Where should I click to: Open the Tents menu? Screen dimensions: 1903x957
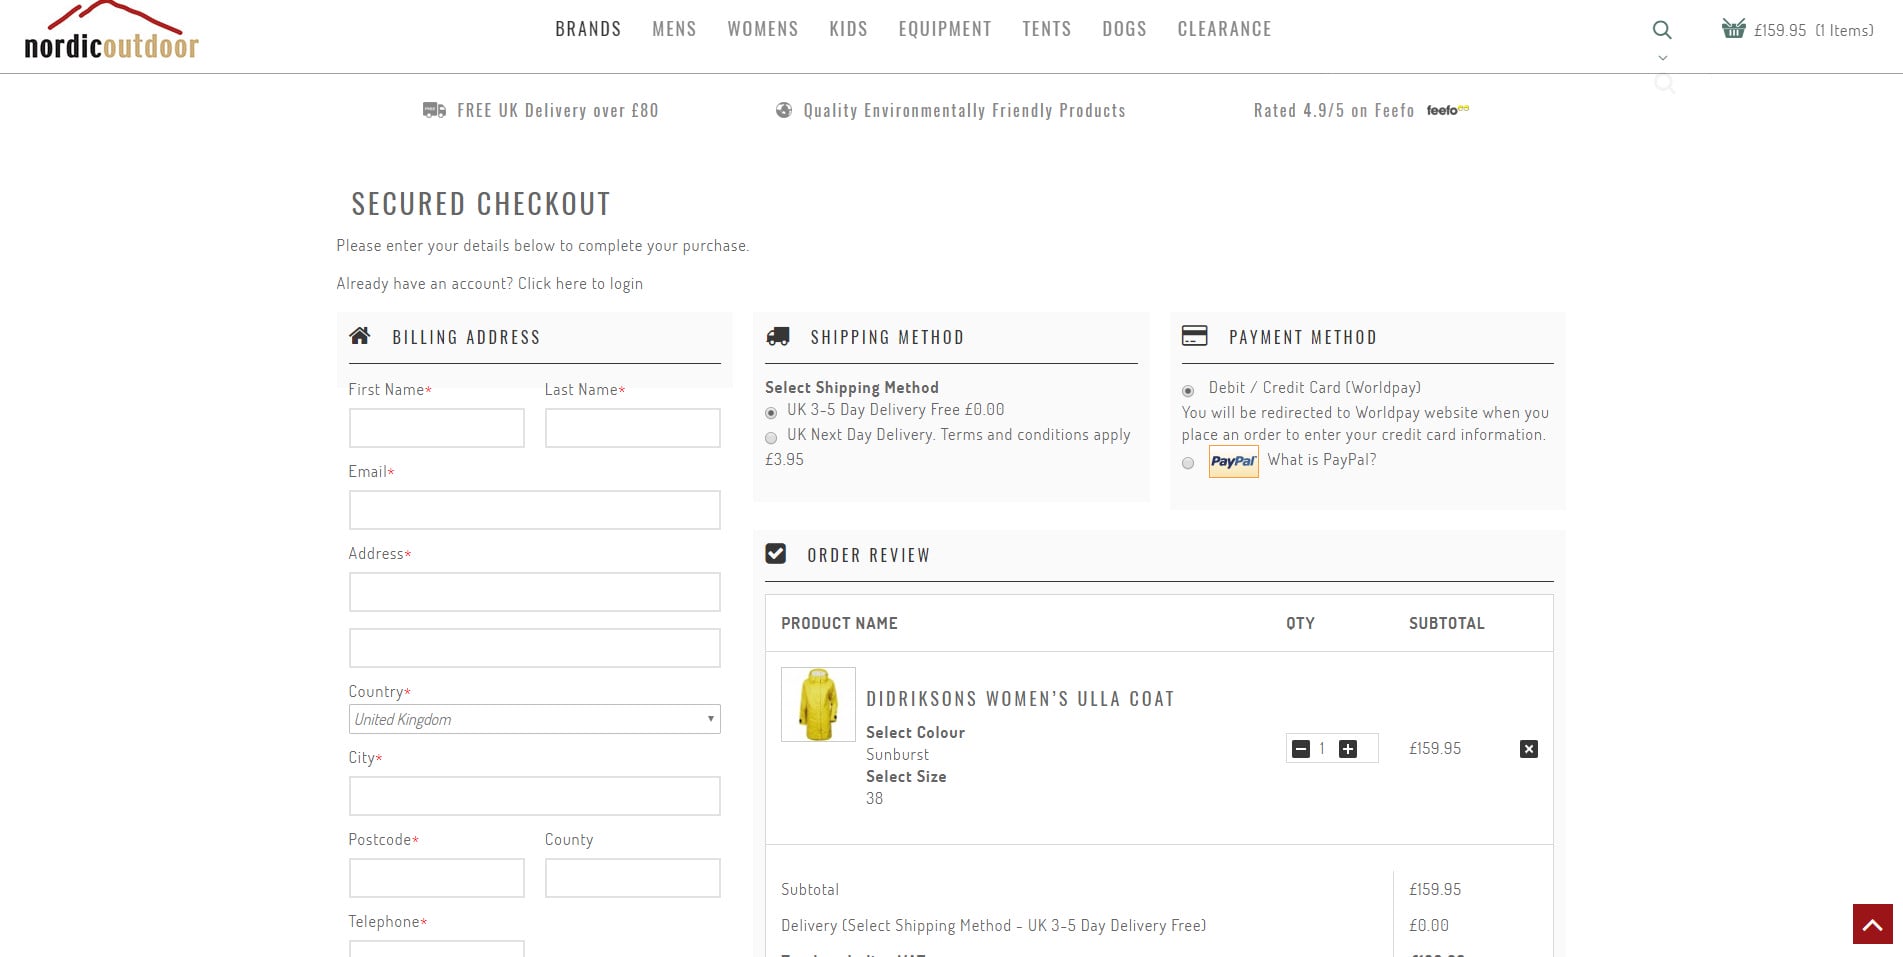(1047, 29)
